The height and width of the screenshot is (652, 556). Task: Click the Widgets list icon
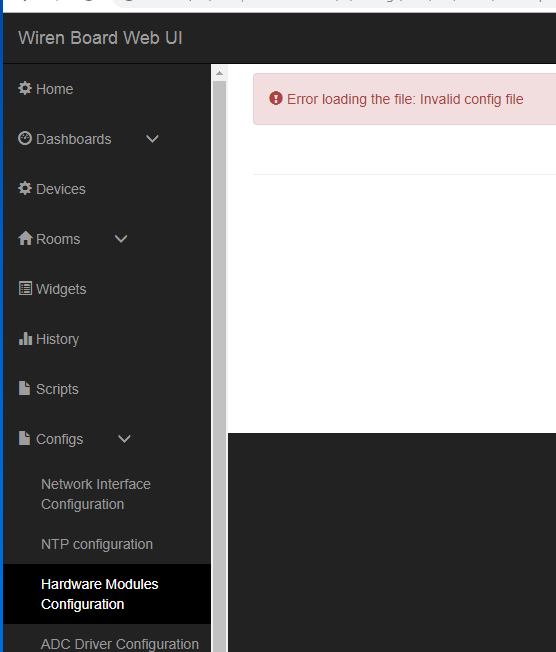tap(25, 288)
